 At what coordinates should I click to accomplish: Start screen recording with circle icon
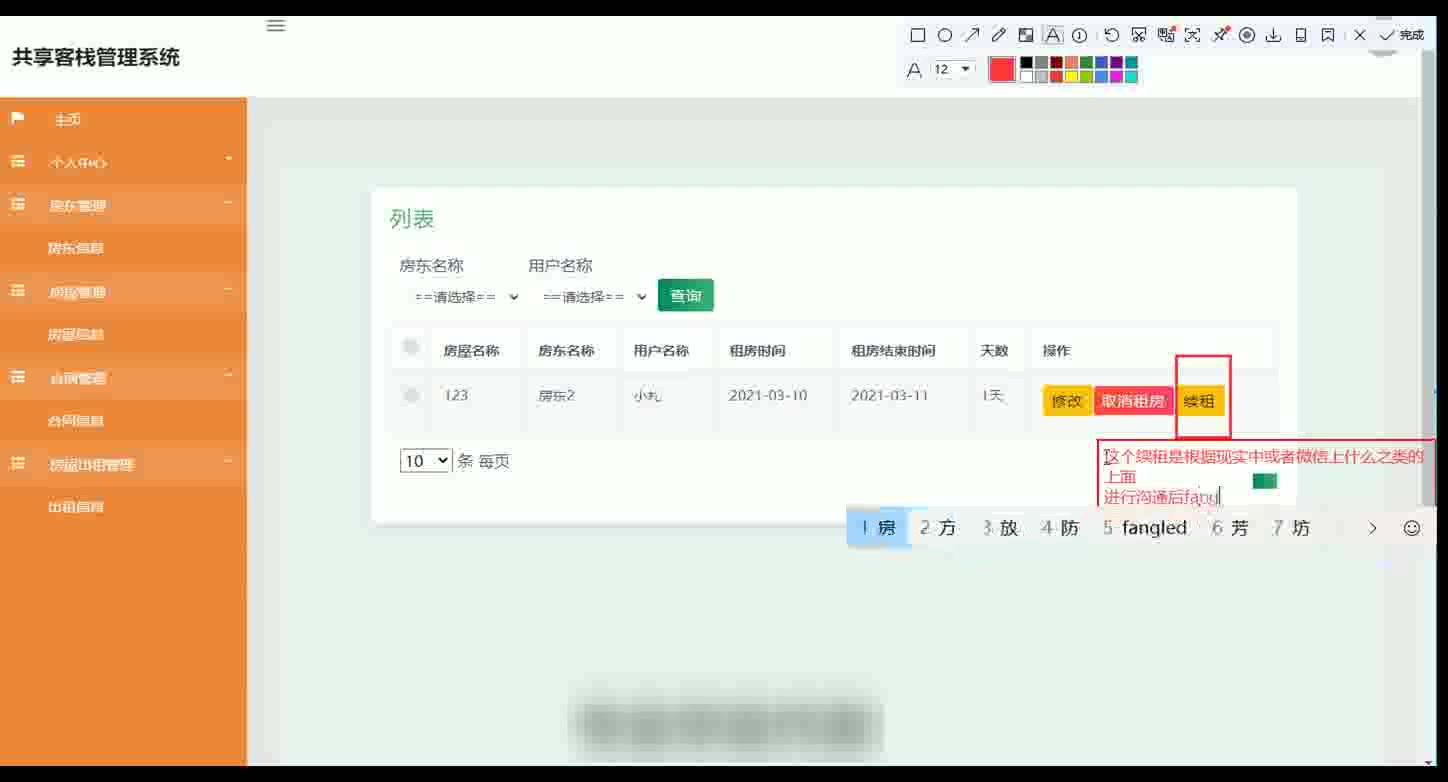click(x=1247, y=35)
